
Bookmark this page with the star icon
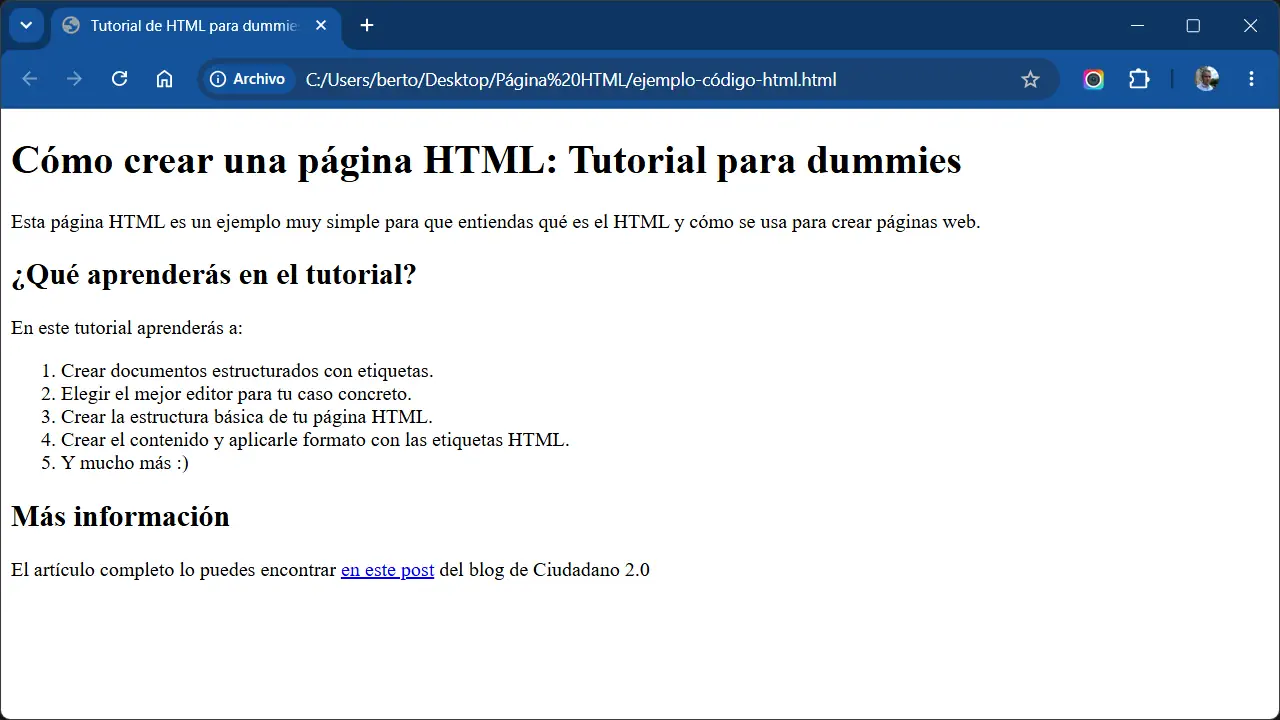pyautogui.click(x=1030, y=79)
